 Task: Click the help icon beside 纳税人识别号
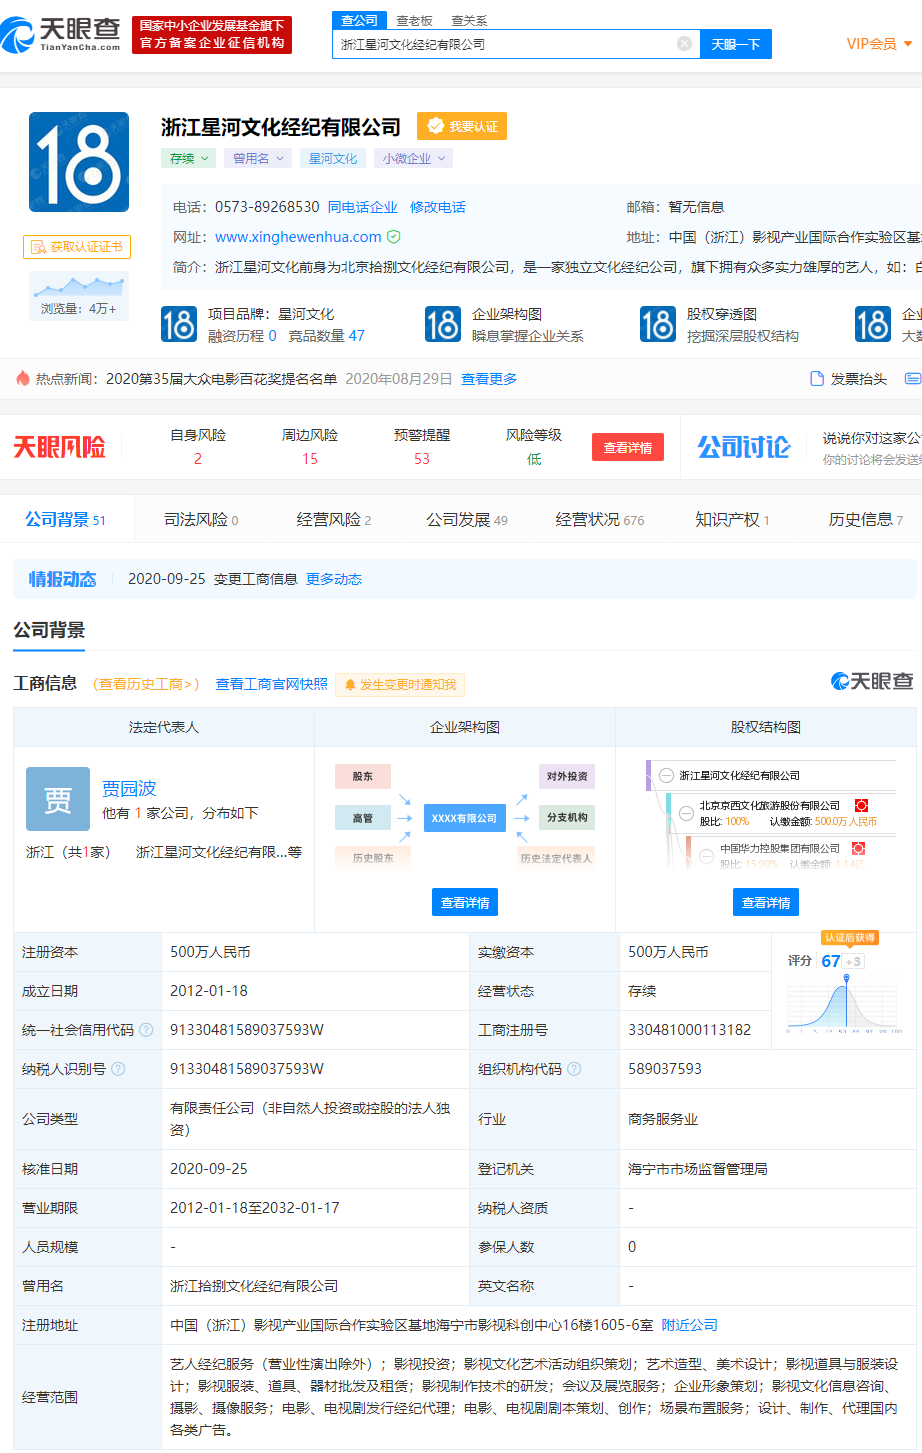[118, 1069]
